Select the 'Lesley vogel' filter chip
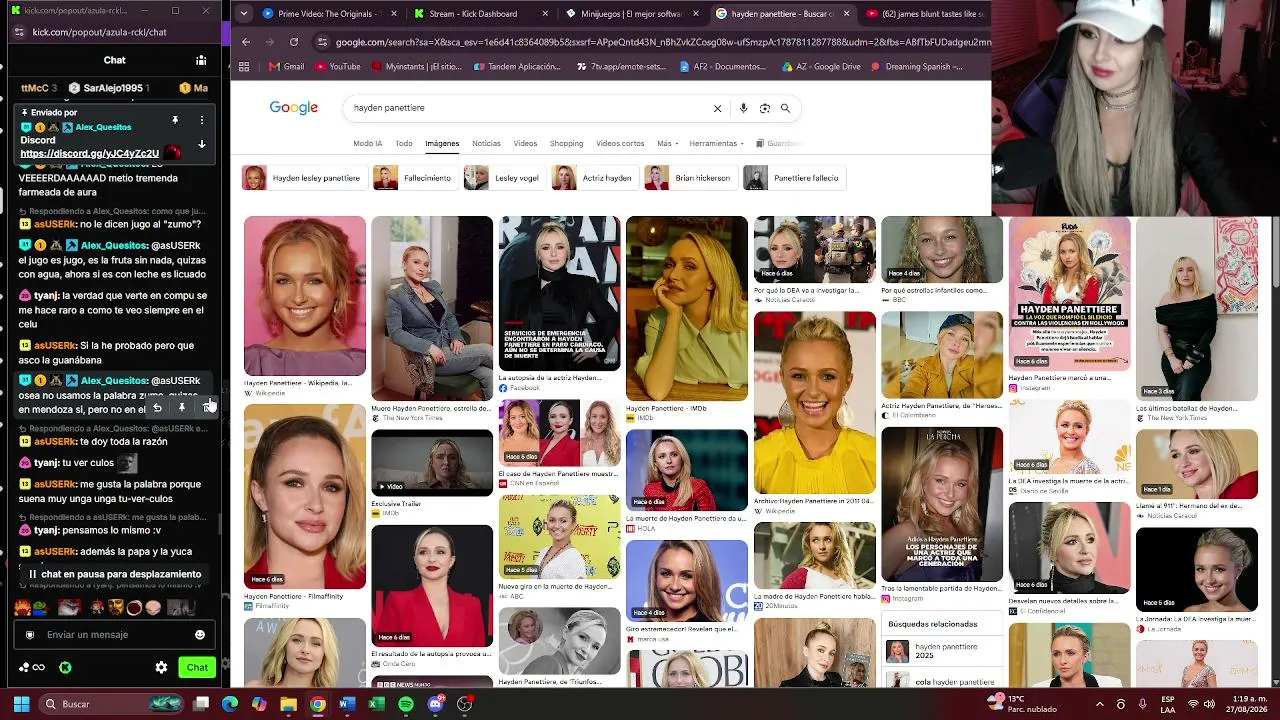Viewport: 1280px width, 720px height. pos(504,178)
